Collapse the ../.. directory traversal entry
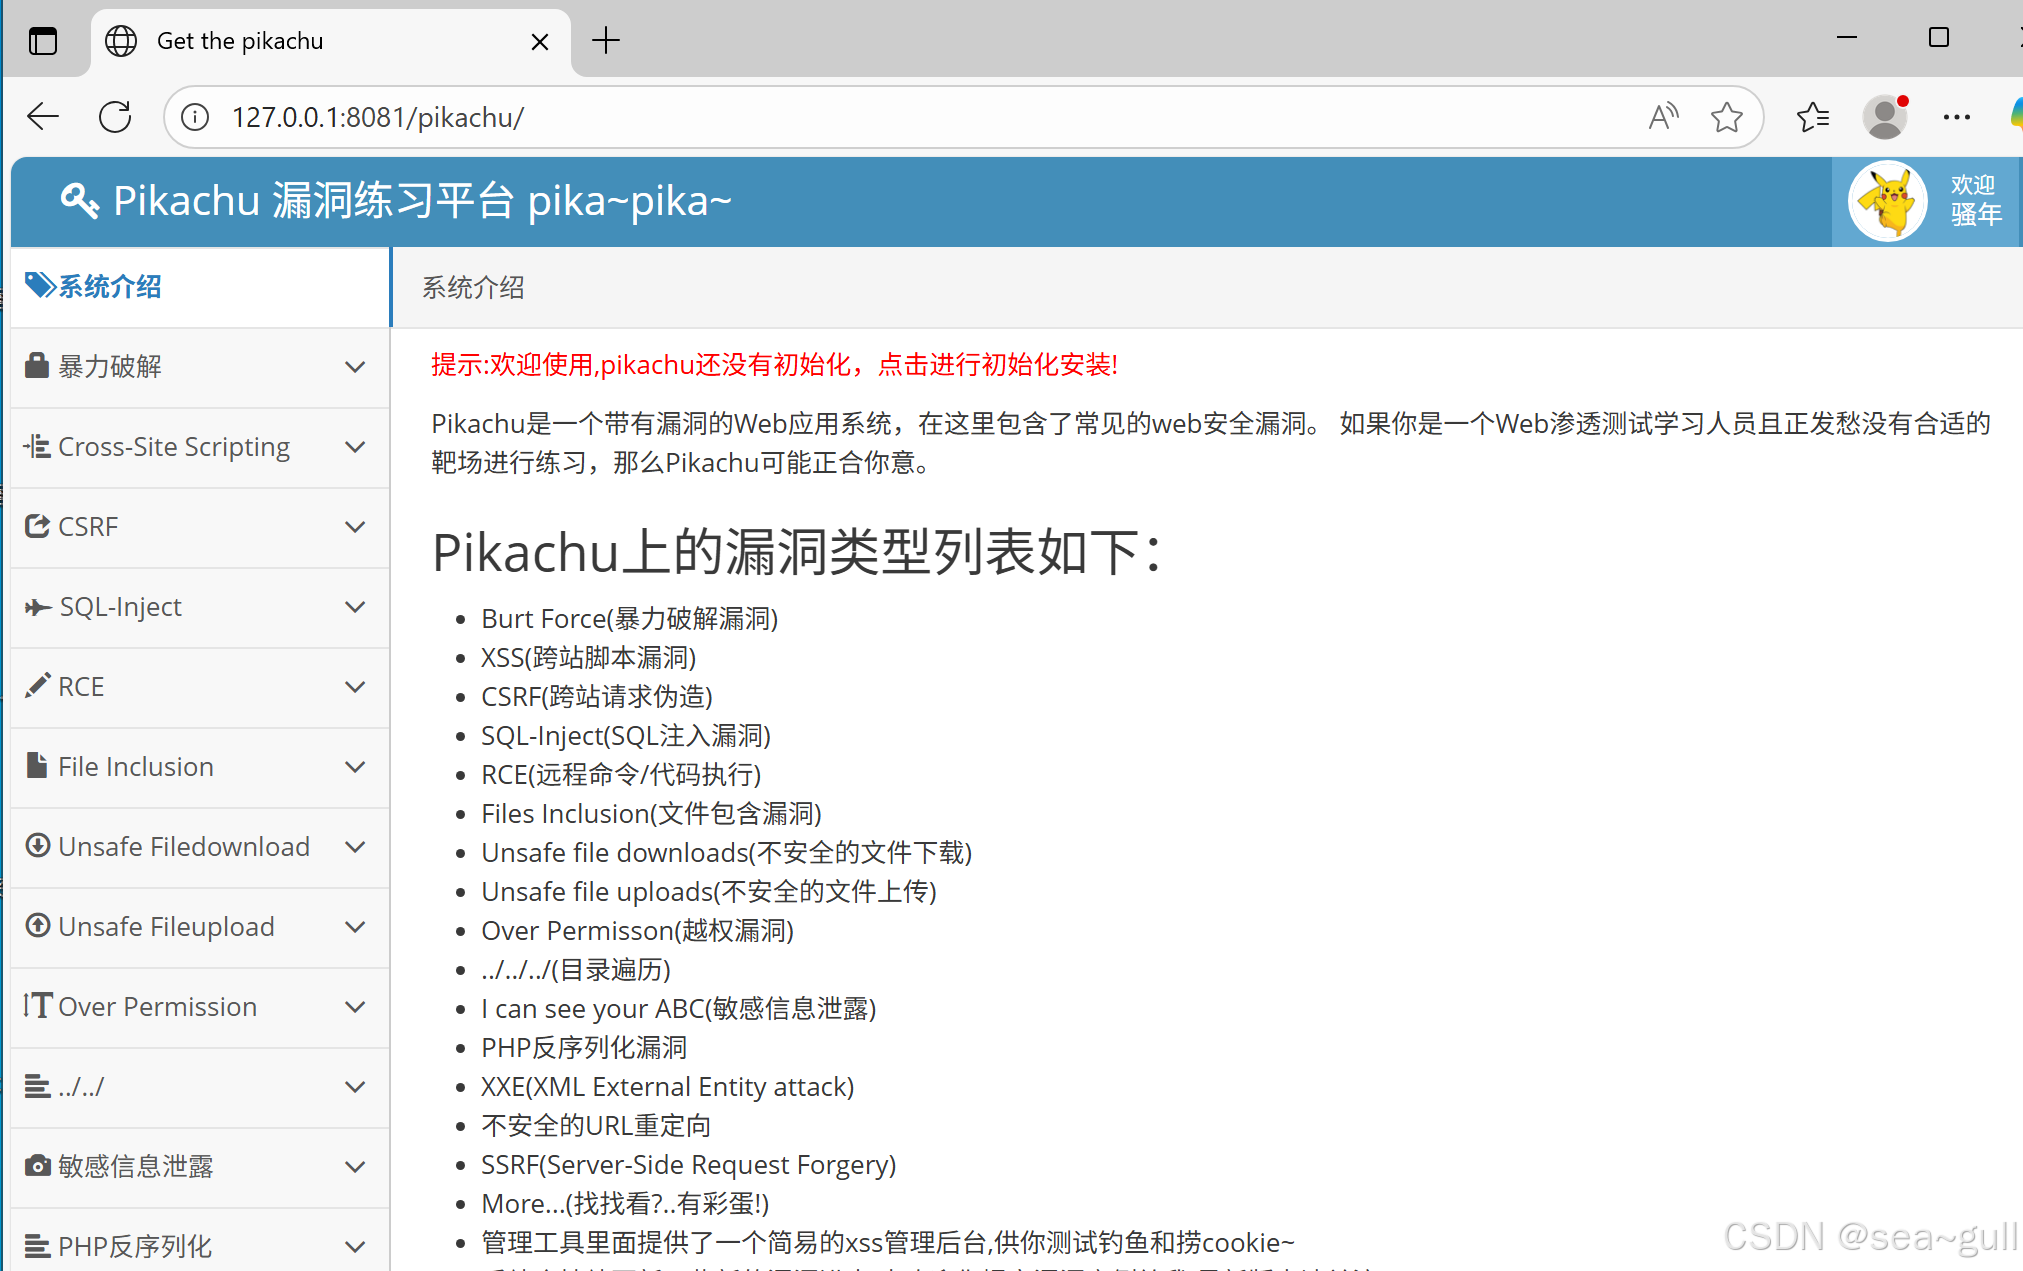This screenshot has width=2023, height=1271. [355, 1086]
